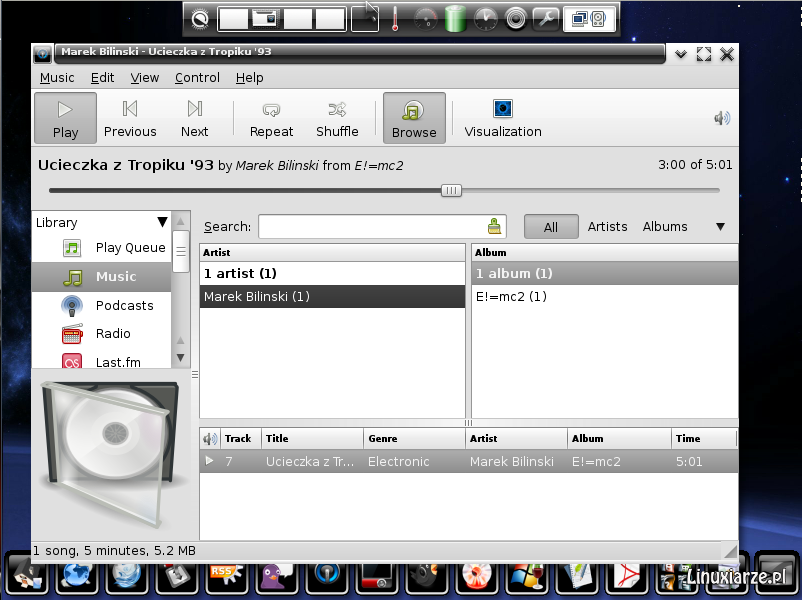Toggle Repeat playback mode
This screenshot has height=600, width=802.
[x=270, y=117]
